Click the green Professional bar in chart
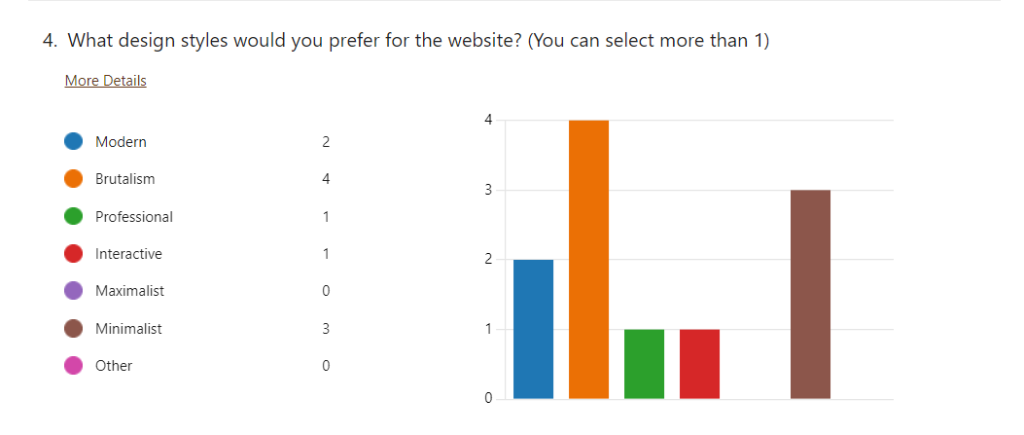The width and height of the screenshot is (1024, 435). pyautogui.click(x=644, y=364)
